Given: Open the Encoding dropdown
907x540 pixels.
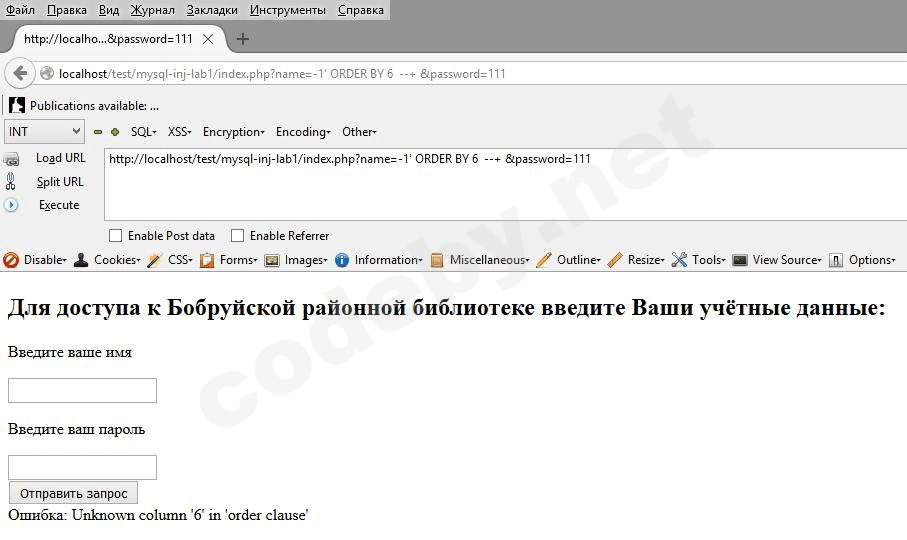Looking at the screenshot, I should click(303, 132).
